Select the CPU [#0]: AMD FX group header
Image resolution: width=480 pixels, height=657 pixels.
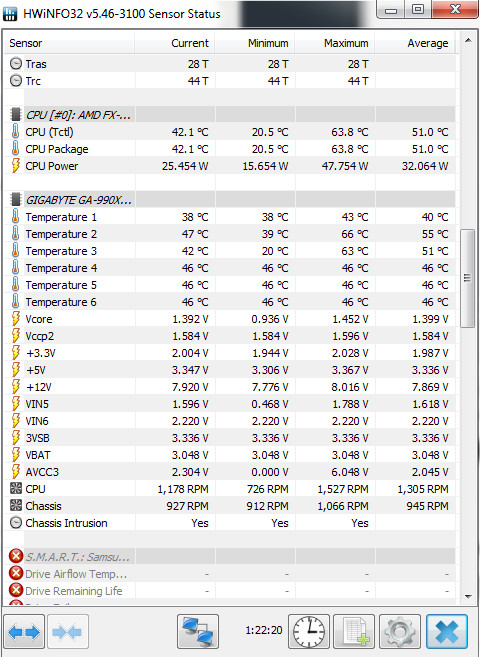coord(230,114)
